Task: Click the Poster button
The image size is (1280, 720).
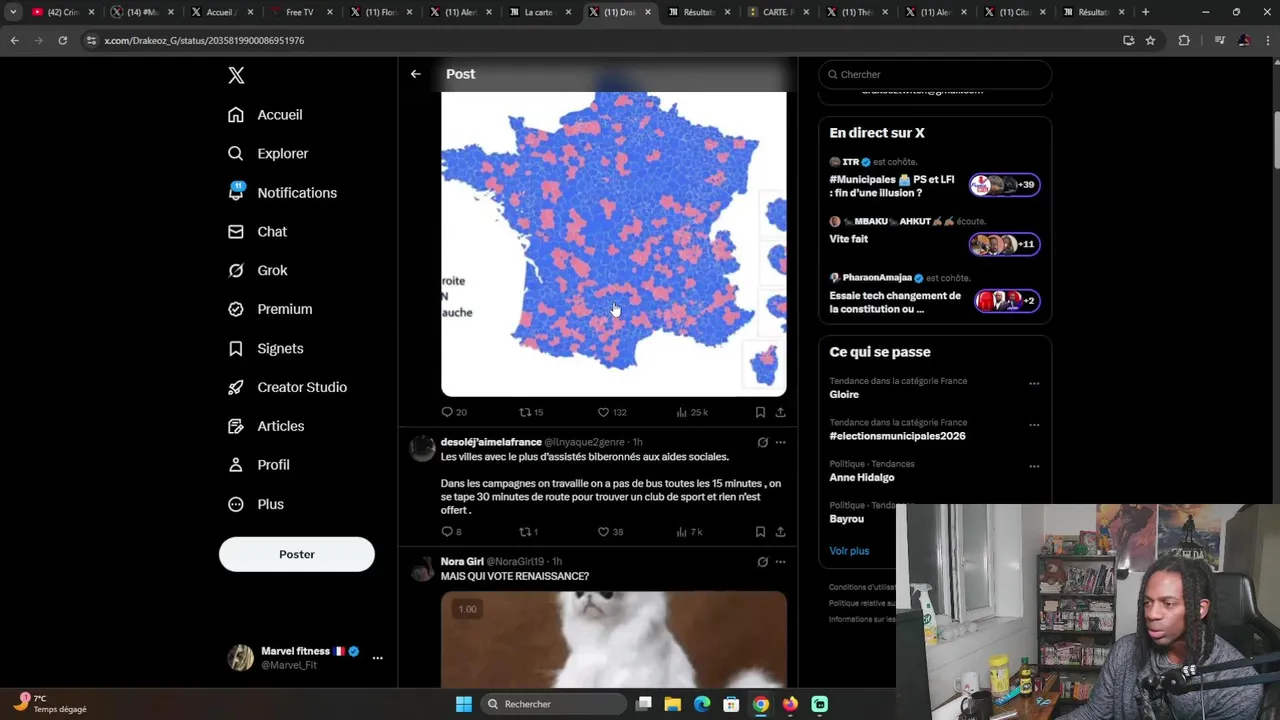Action: 297,554
